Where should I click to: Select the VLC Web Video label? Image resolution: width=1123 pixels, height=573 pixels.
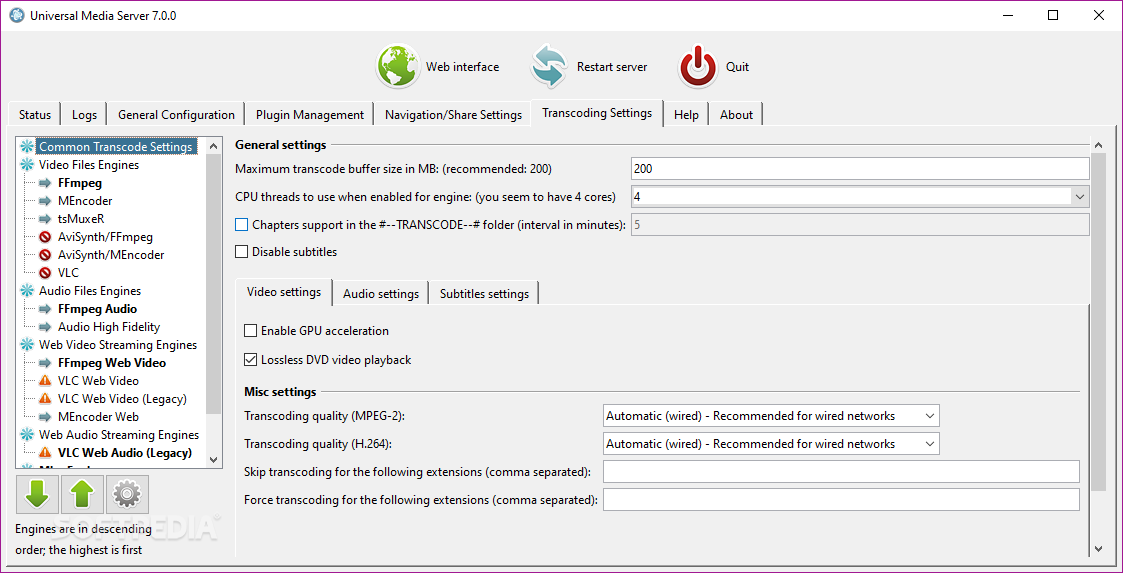click(x=98, y=380)
